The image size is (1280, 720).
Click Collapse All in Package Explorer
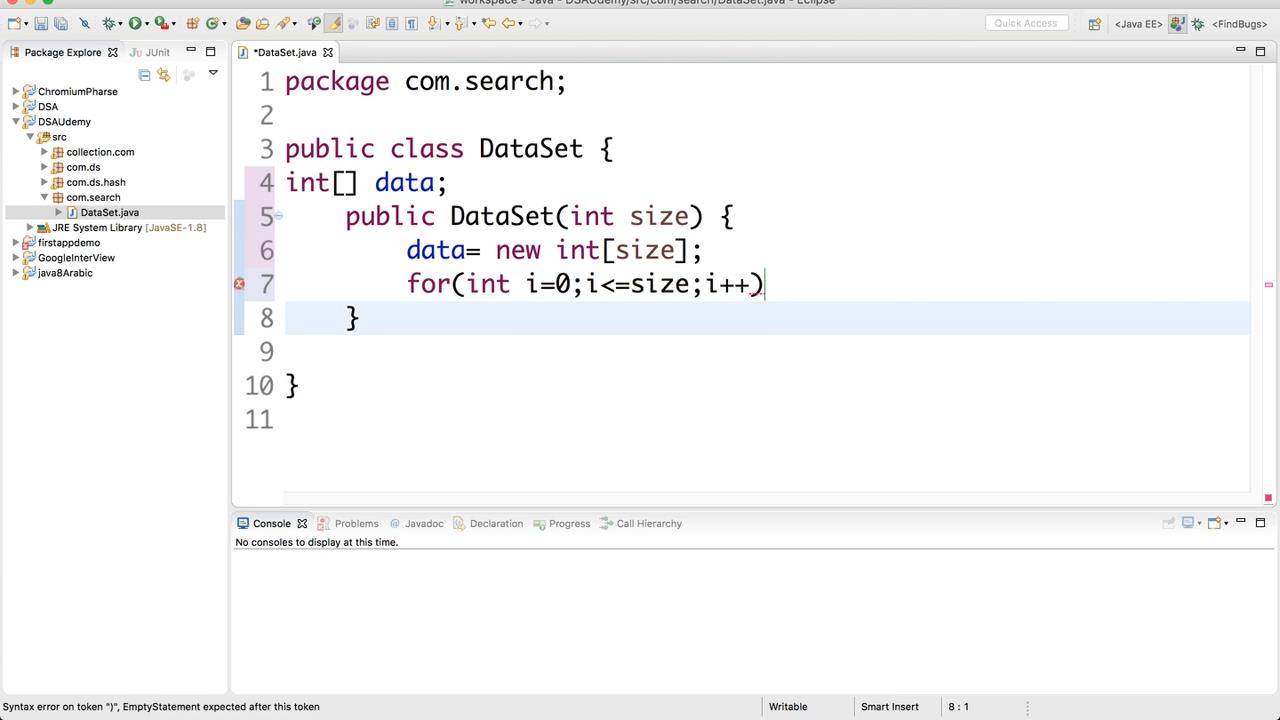pos(144,75)
